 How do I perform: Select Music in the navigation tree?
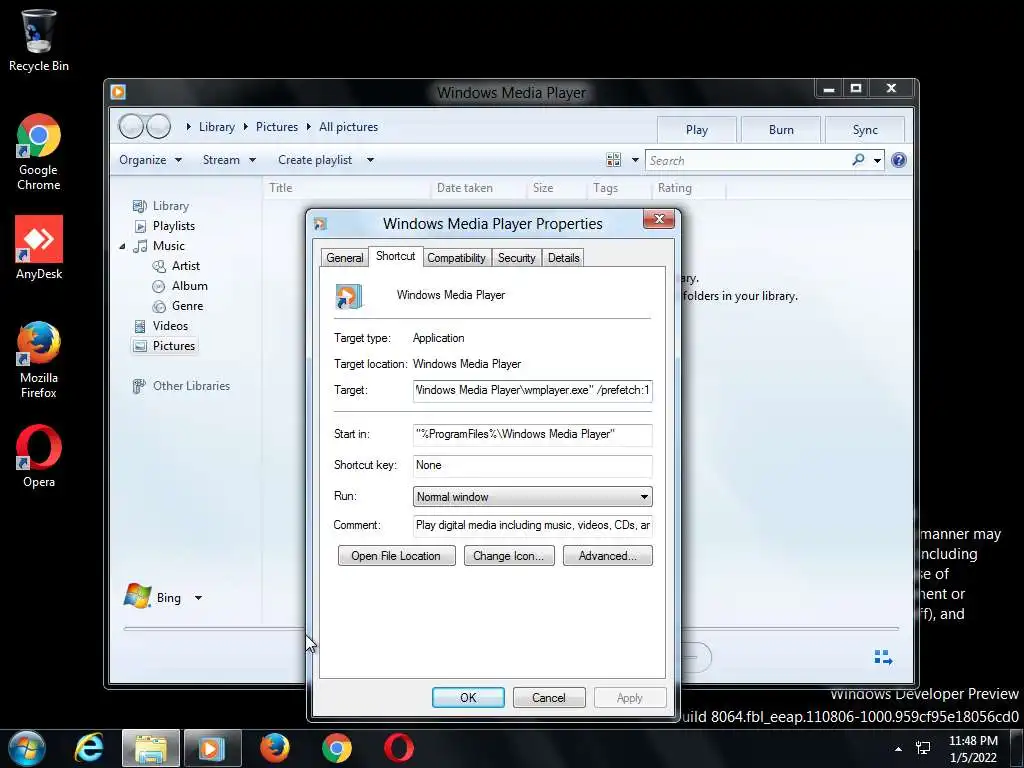point(168,246)
